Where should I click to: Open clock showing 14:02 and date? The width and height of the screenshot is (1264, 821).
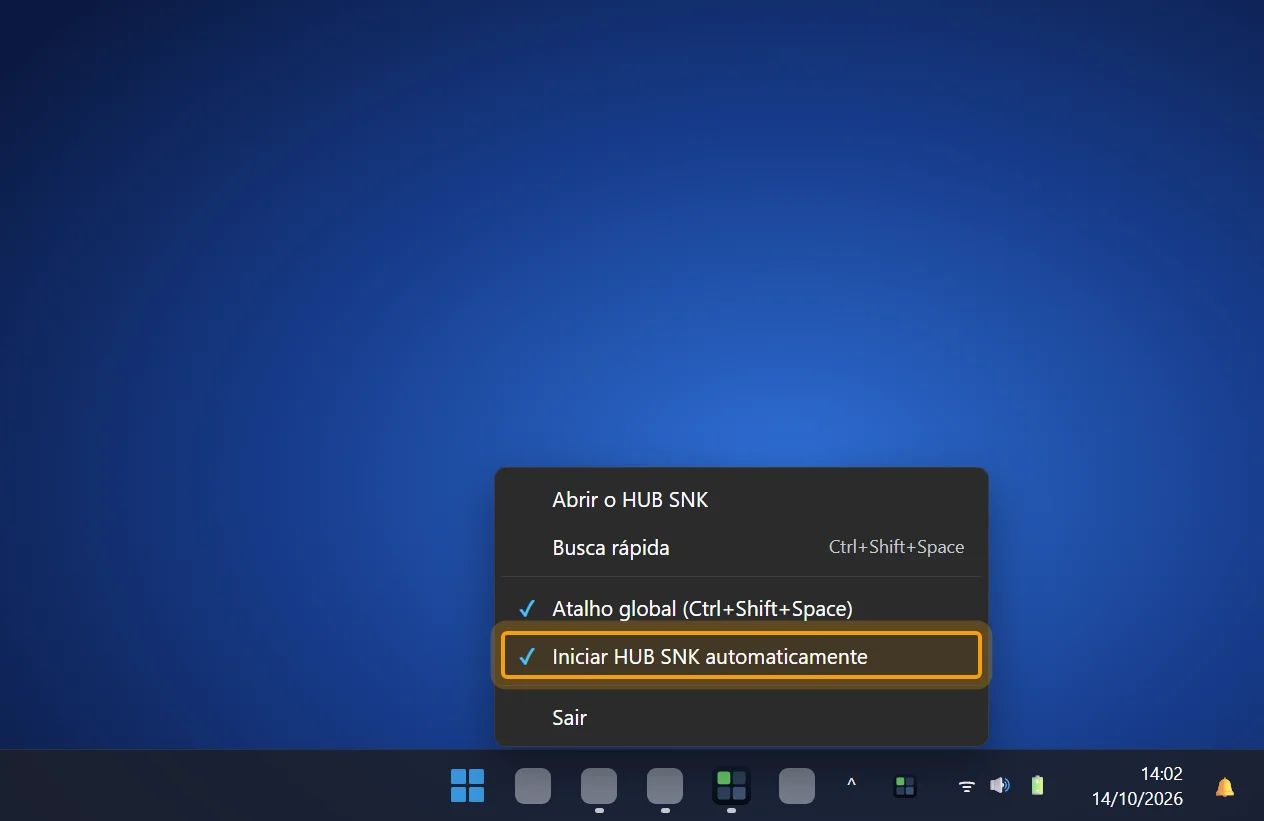pos(1137,787)
